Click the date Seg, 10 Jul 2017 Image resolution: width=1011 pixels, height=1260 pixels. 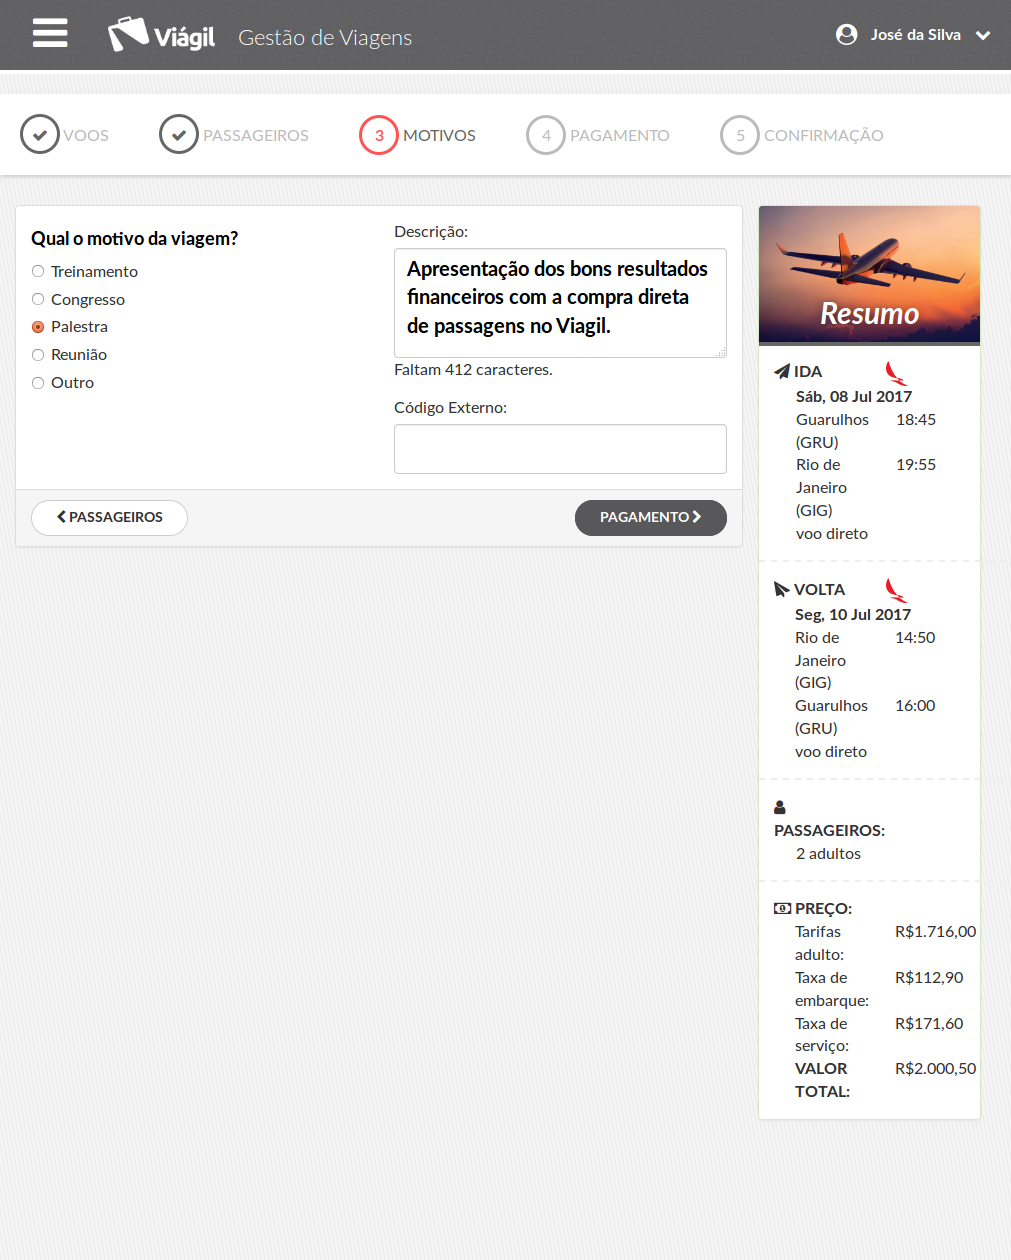pos(853,614)
